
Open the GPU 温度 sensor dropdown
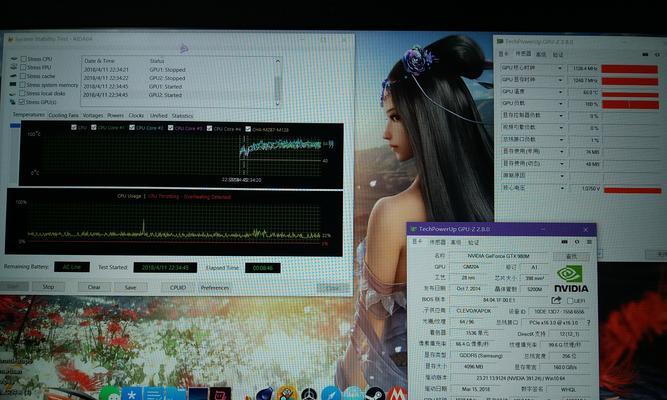pyautogui.click(x=560, y=92)
